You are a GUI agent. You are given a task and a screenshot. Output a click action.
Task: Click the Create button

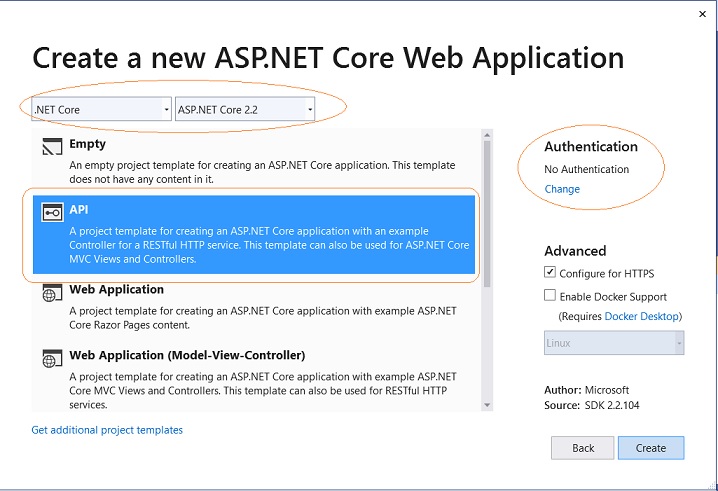coord(651,447)
